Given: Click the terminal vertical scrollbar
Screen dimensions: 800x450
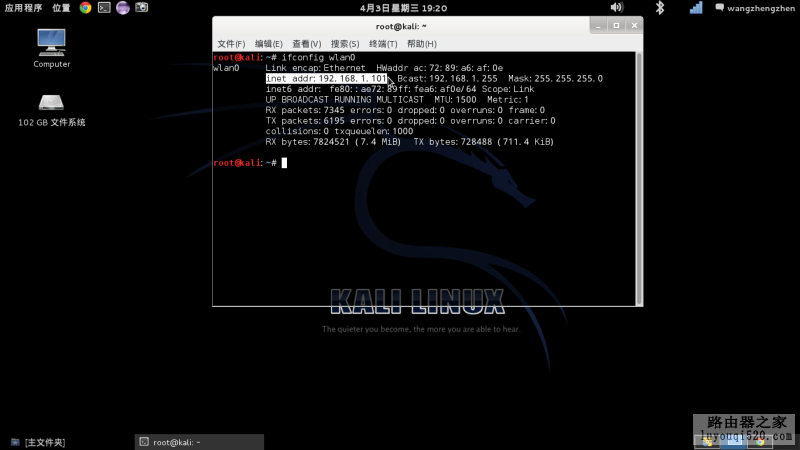Looking at the screenshot, I should point(639,178).
